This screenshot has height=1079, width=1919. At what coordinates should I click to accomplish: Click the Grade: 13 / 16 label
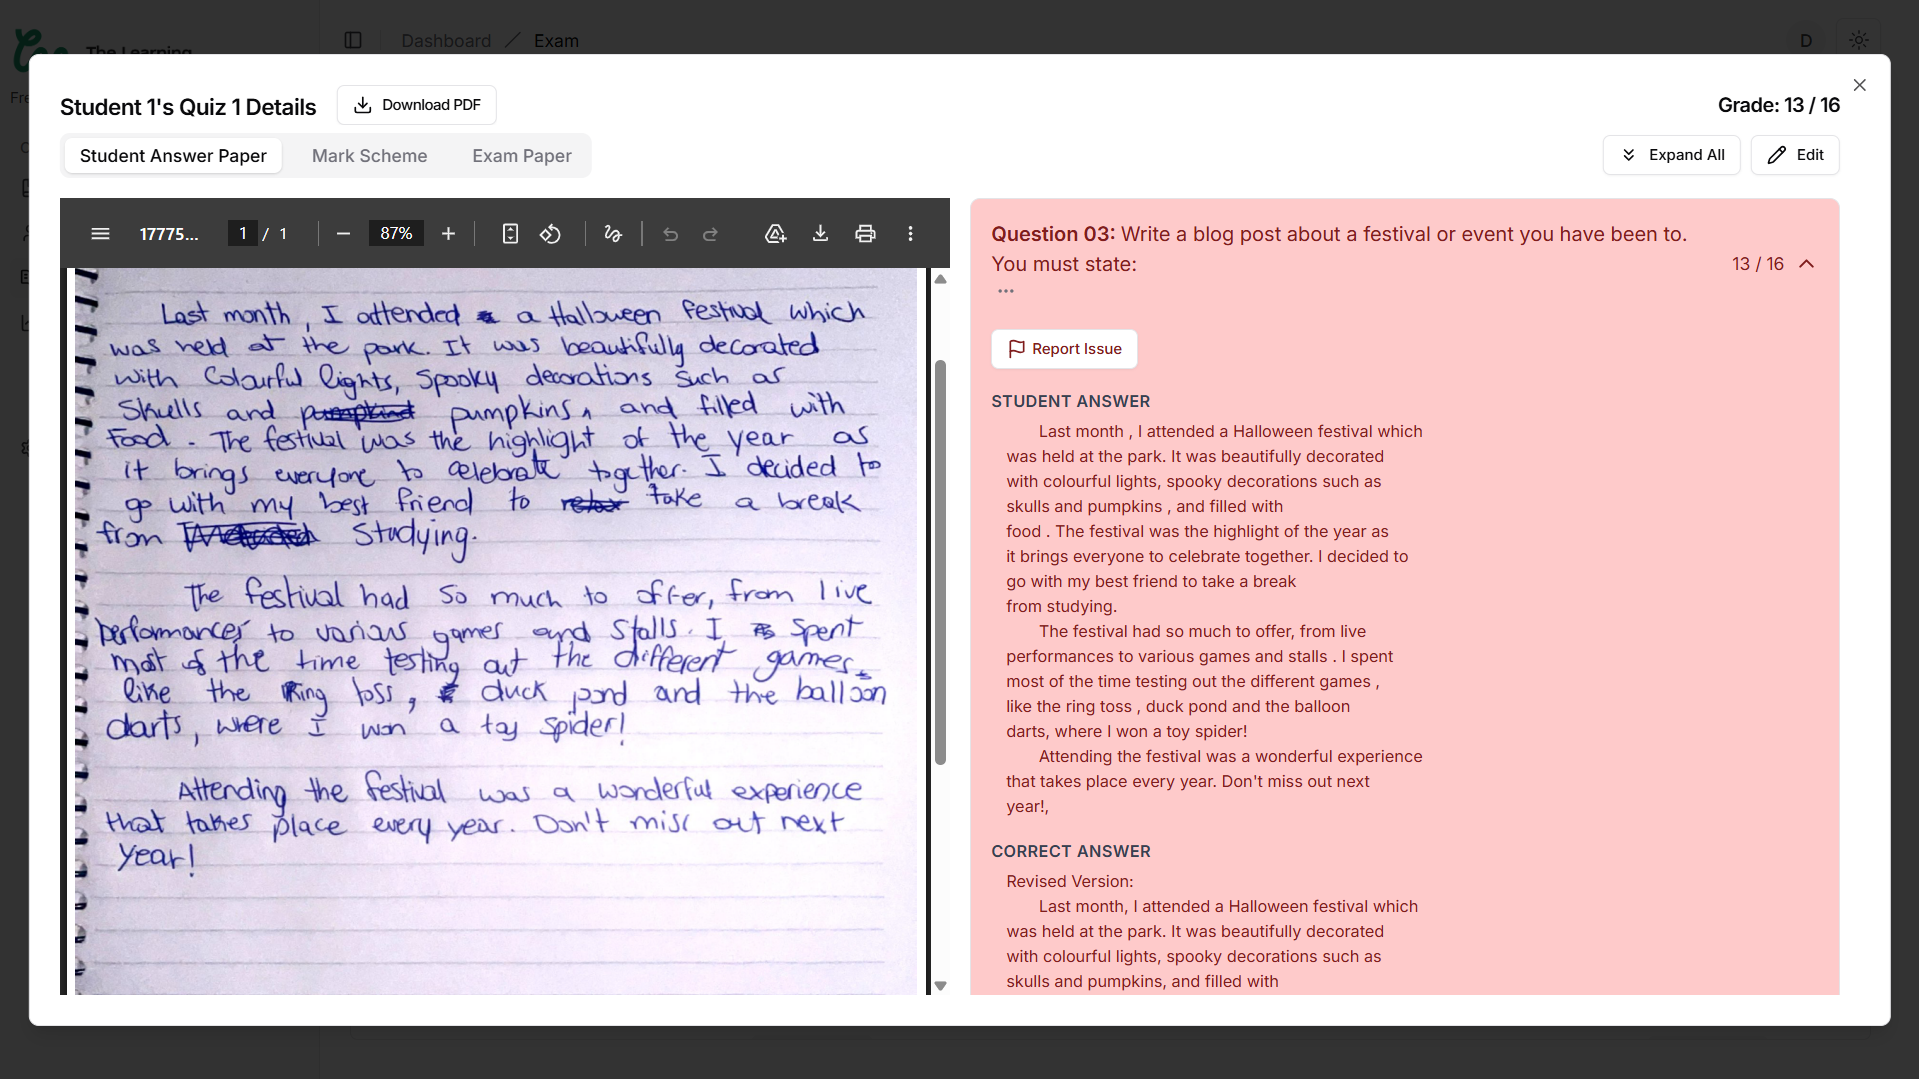point(1778,105)
